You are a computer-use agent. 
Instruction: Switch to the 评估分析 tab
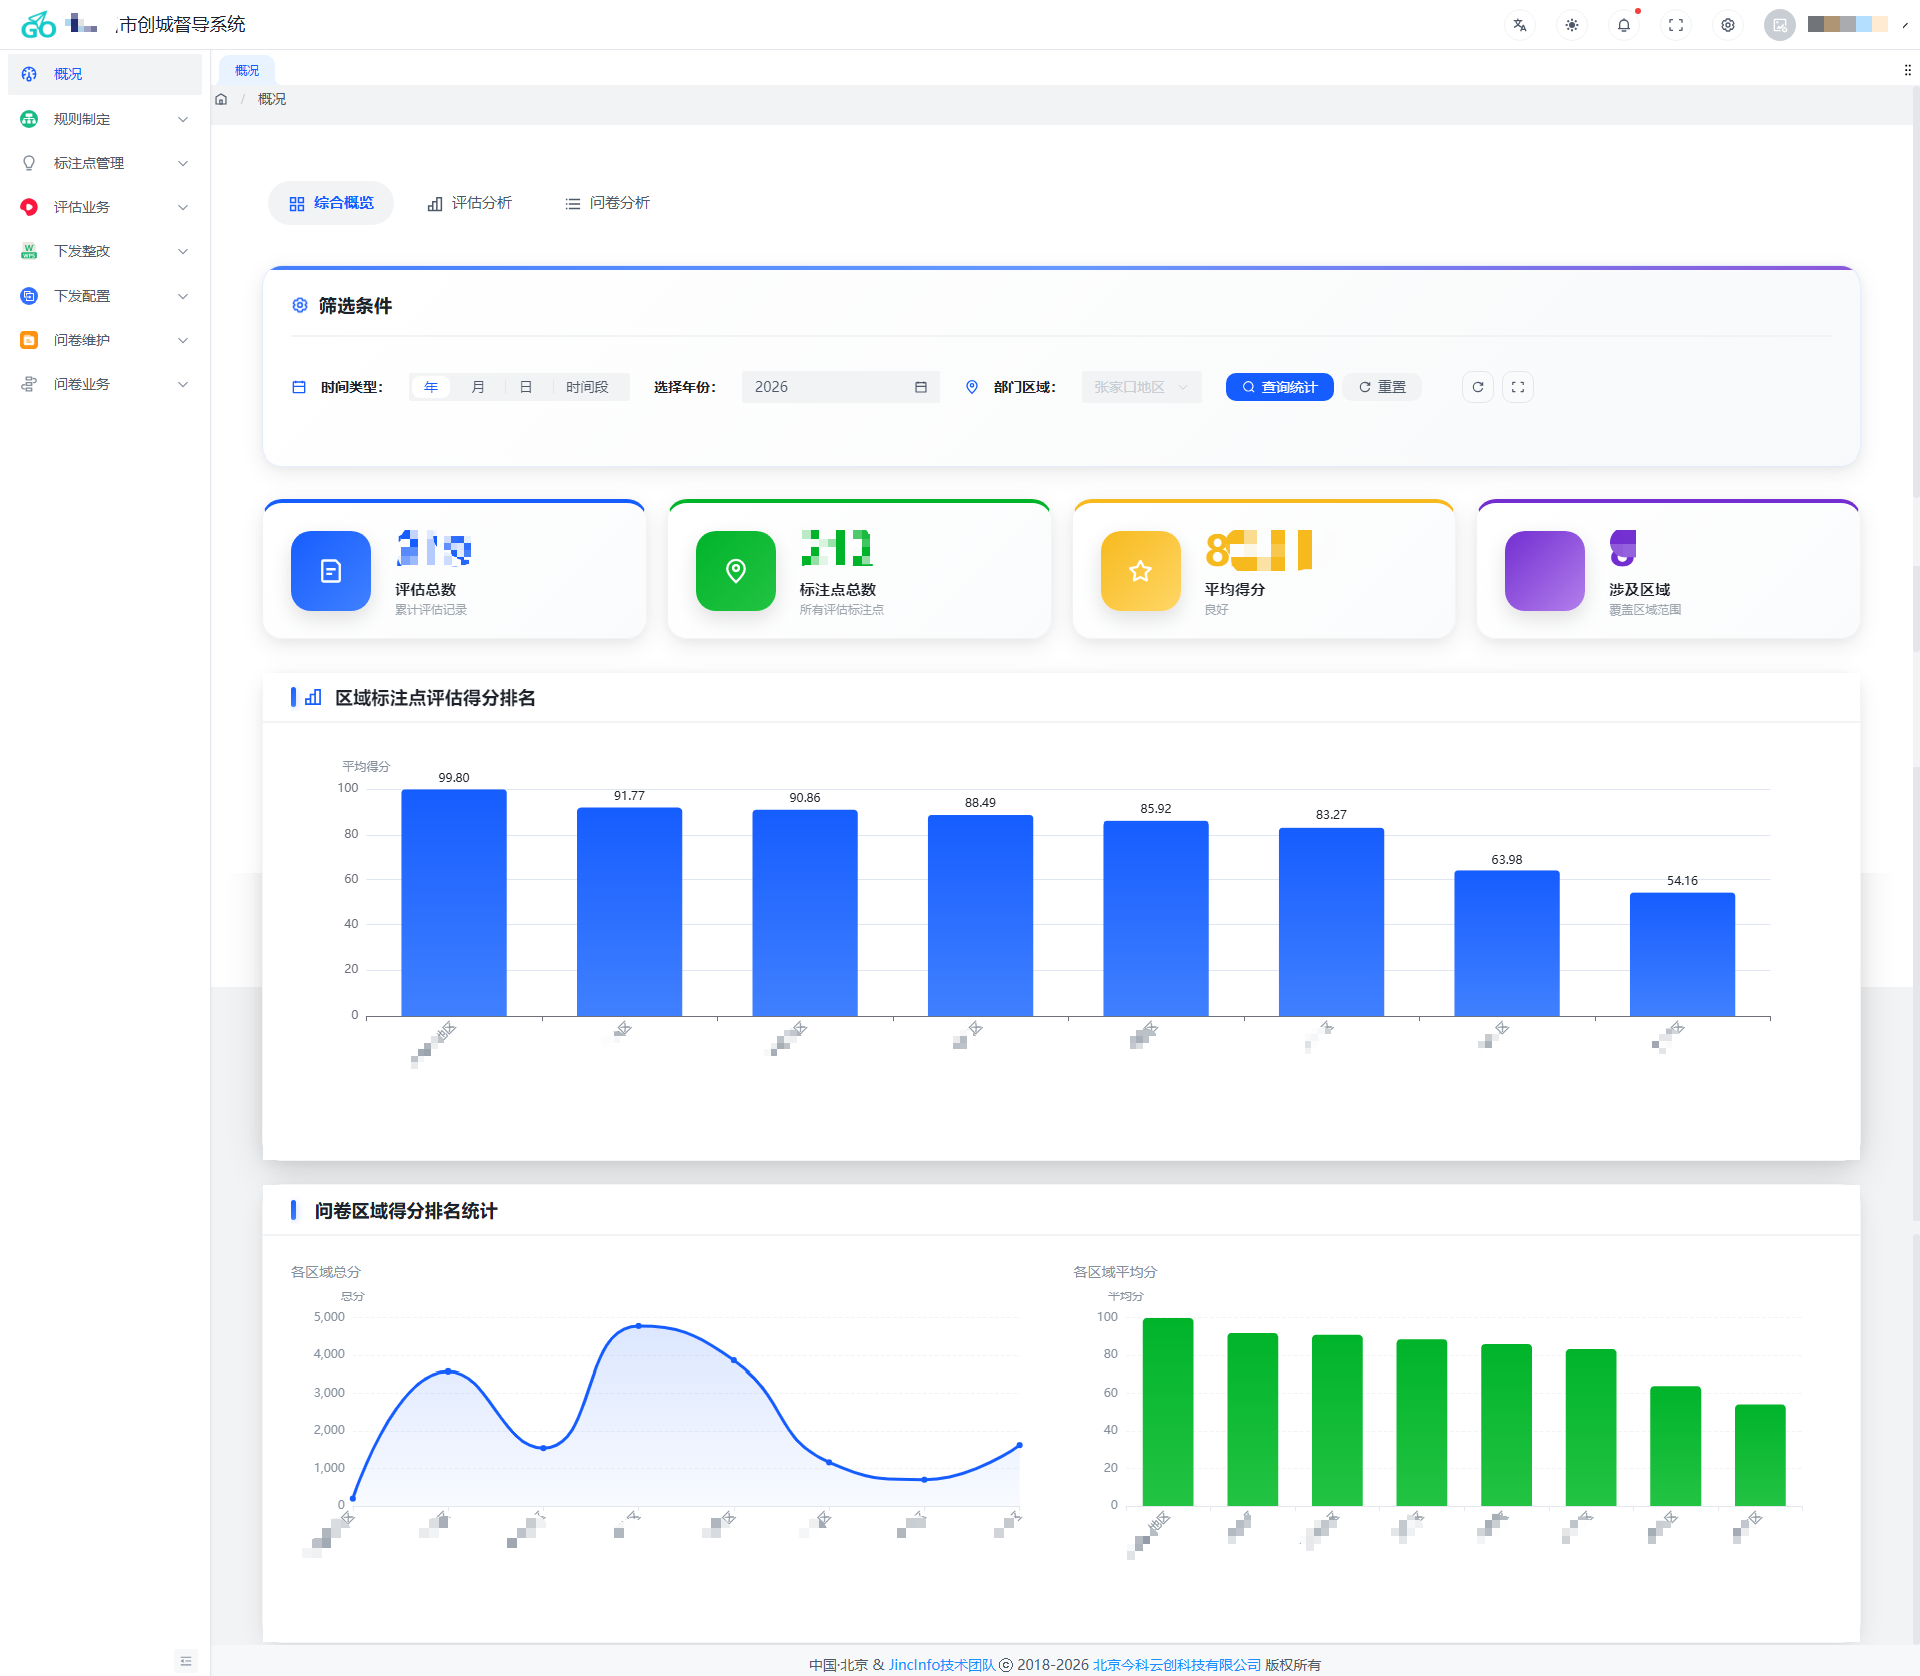tap(470, 203)
